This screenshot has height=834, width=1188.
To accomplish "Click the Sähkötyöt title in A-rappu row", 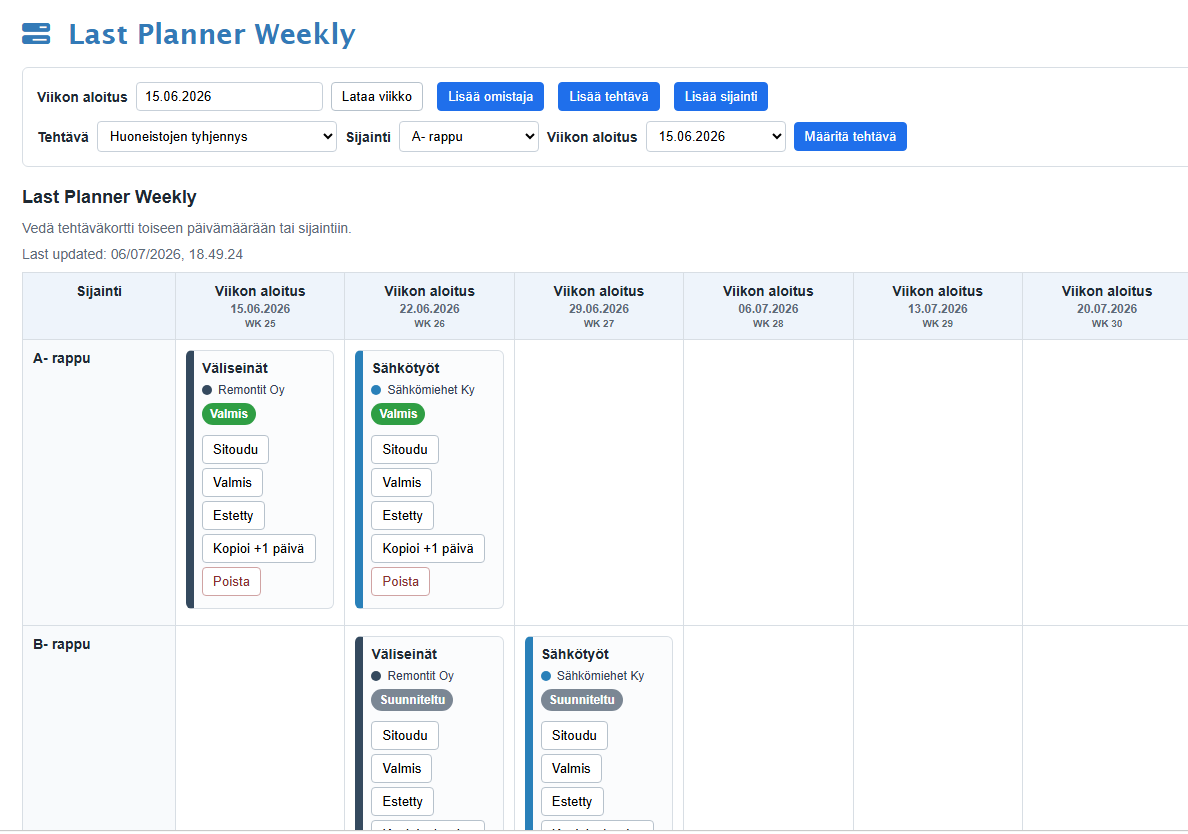I will click(406, 368).
